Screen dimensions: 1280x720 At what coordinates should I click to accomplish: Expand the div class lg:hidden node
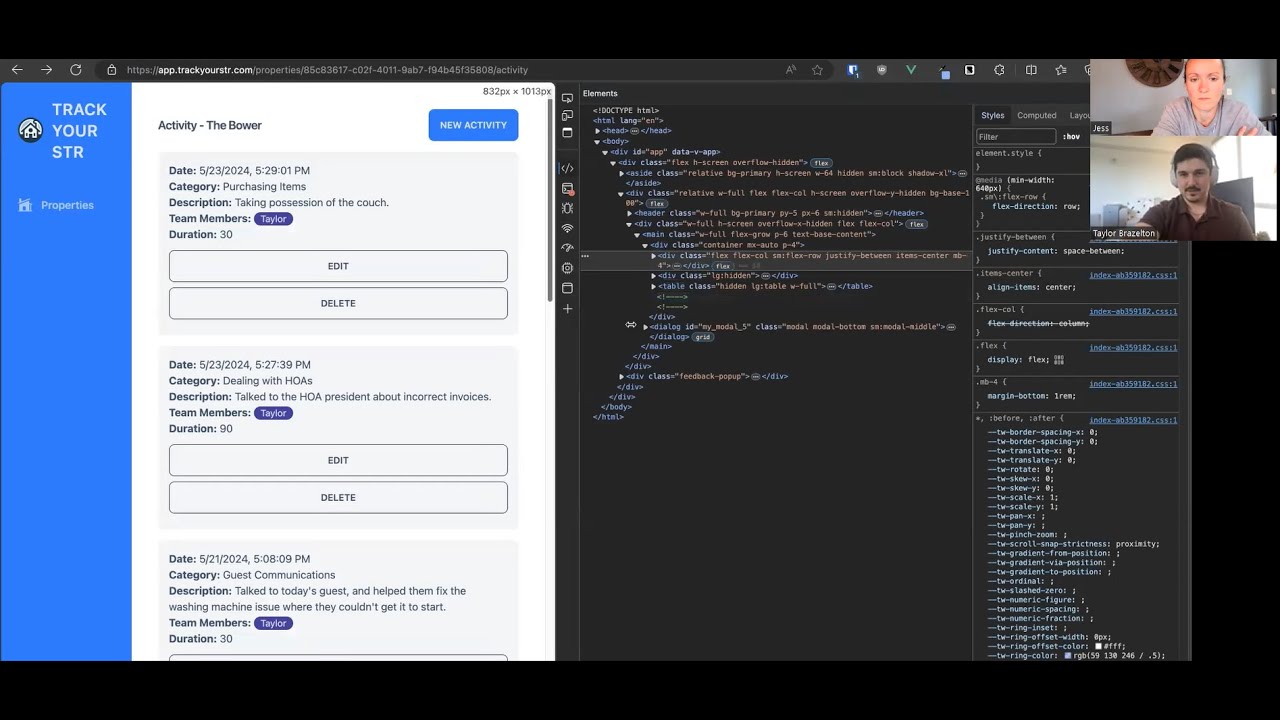(653, 276)
